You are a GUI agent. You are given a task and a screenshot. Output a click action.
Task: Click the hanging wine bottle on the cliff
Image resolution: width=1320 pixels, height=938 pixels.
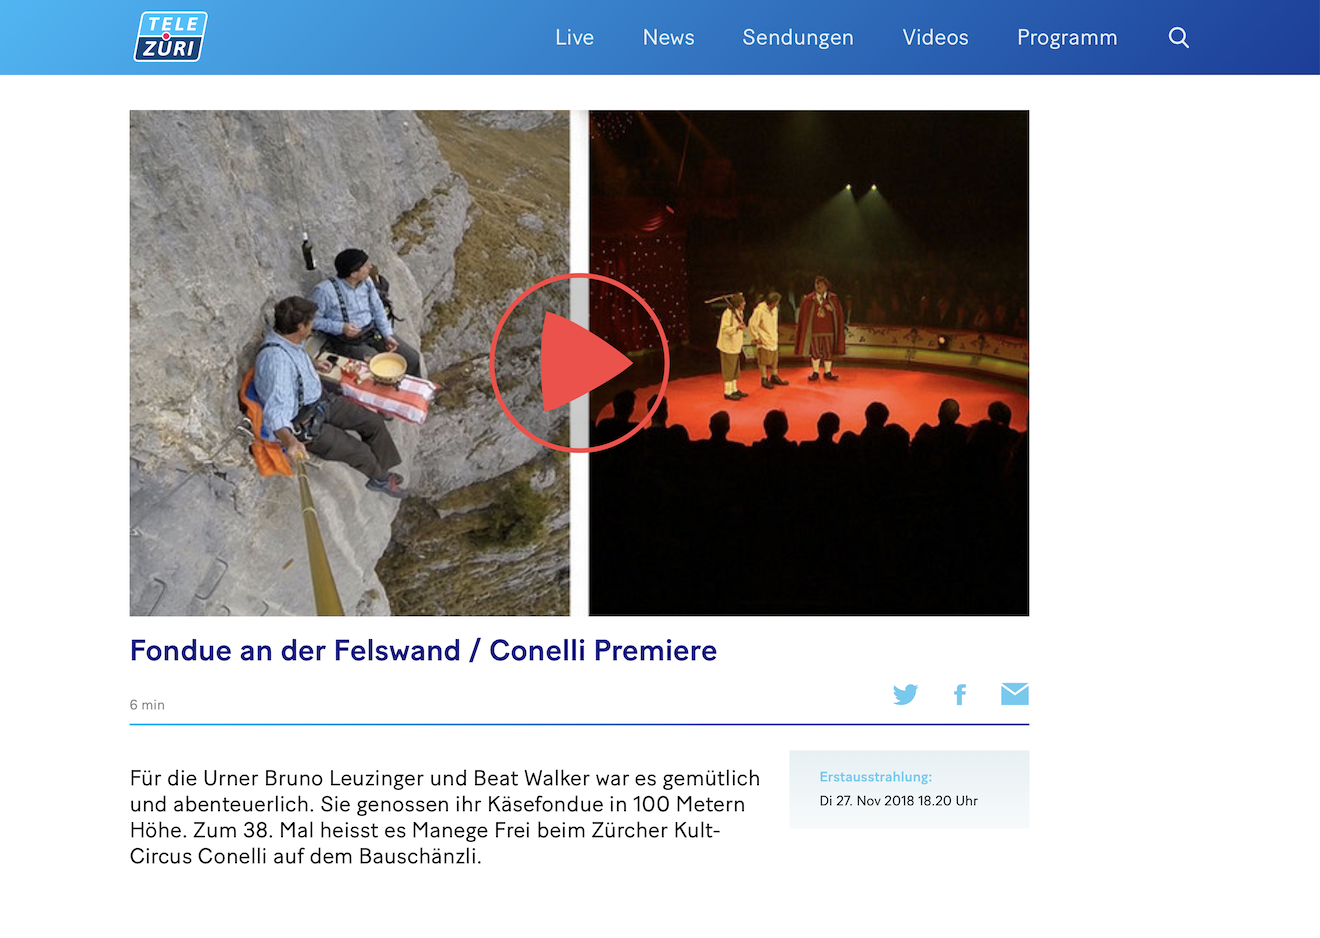pos(308,251)
